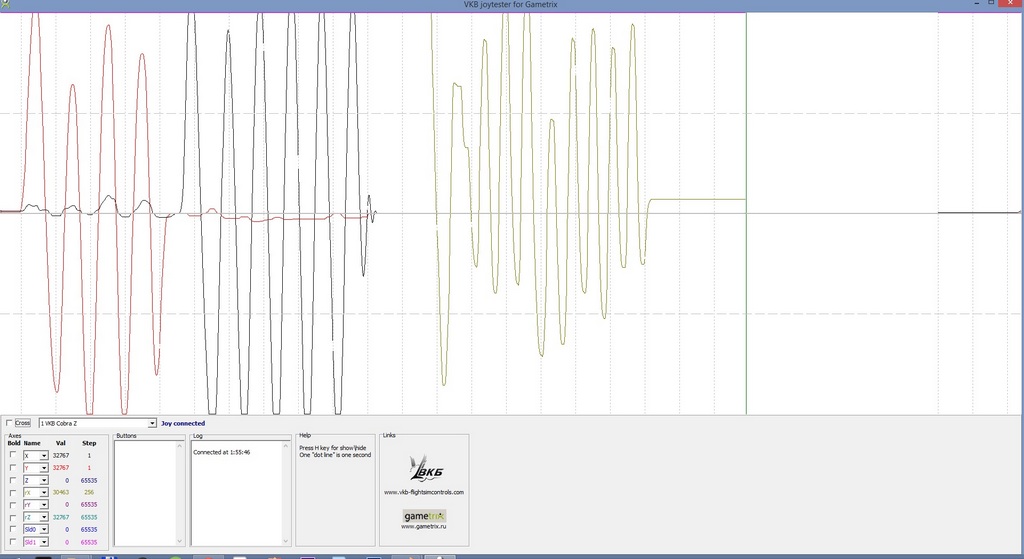Toggle Bold checkbox for rX axis
Screen dimensions: 1024x559
(13, 492)
